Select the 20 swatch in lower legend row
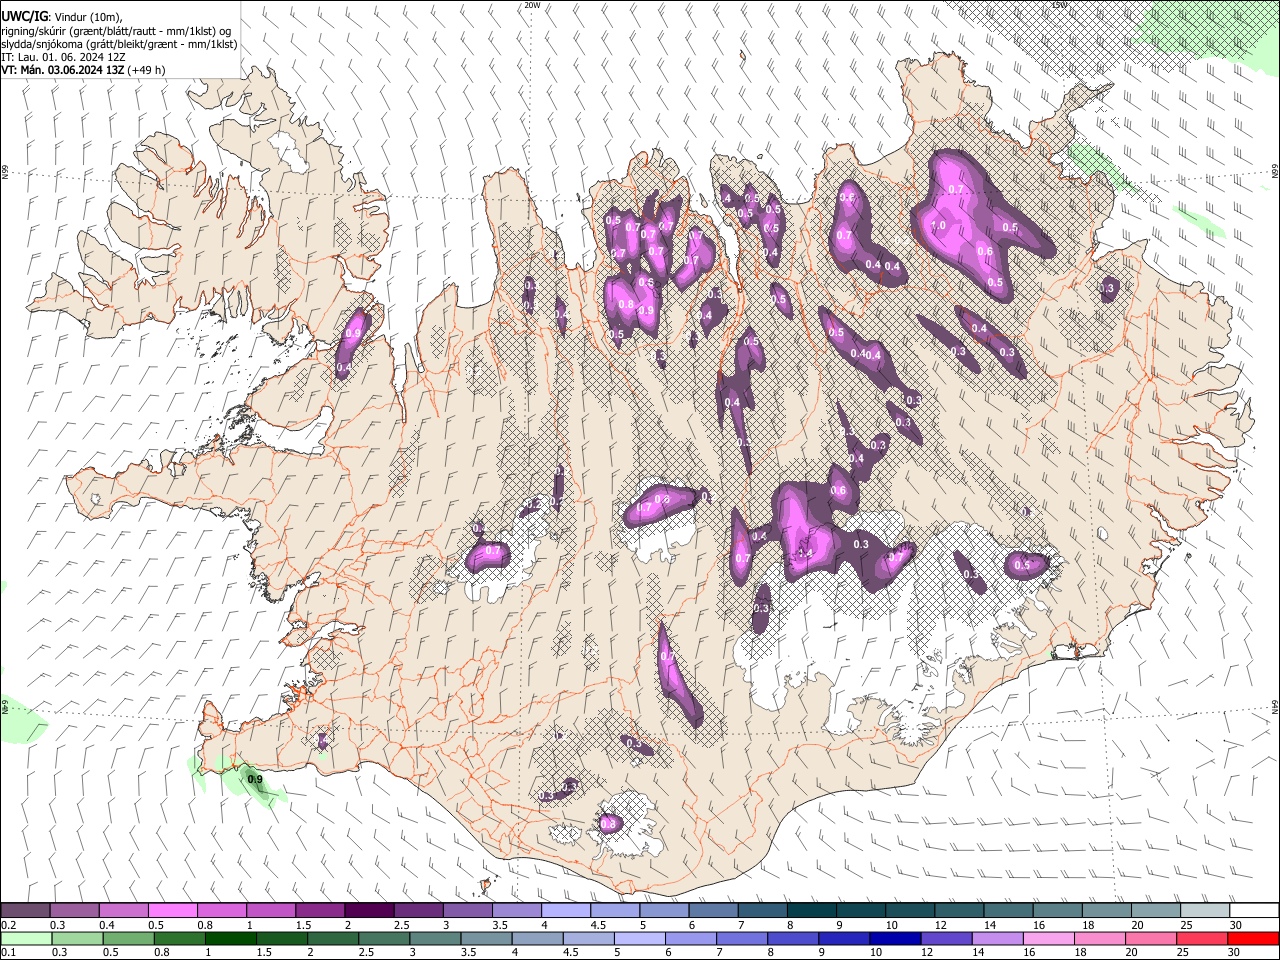 click(x=1149, y=938)
